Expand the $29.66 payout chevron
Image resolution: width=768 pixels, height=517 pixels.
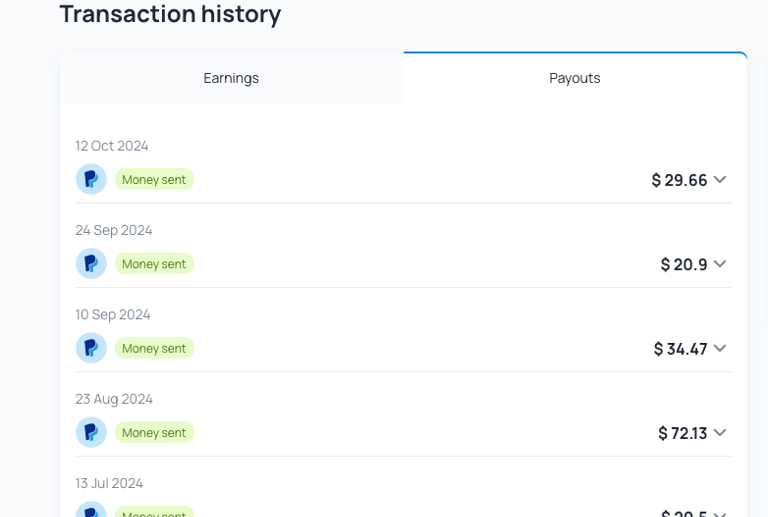click(x=720, y=180)
